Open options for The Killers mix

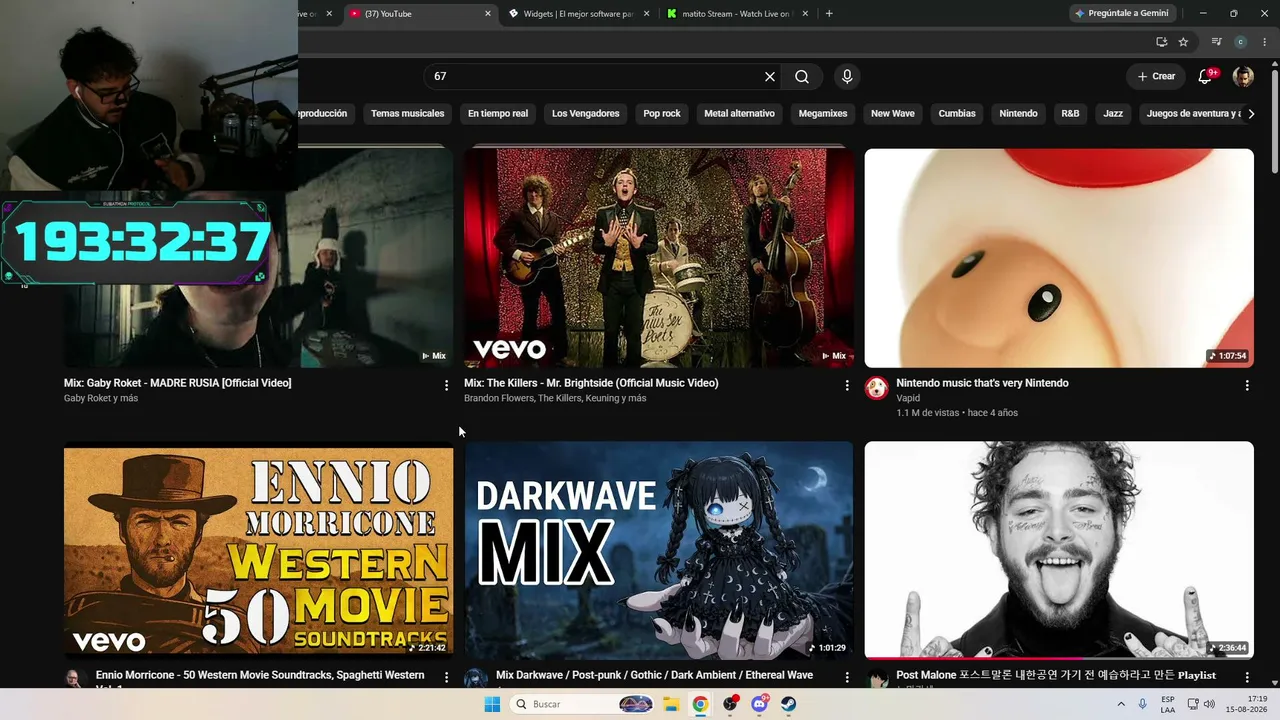pyautogui.click(x=847, y=385)
